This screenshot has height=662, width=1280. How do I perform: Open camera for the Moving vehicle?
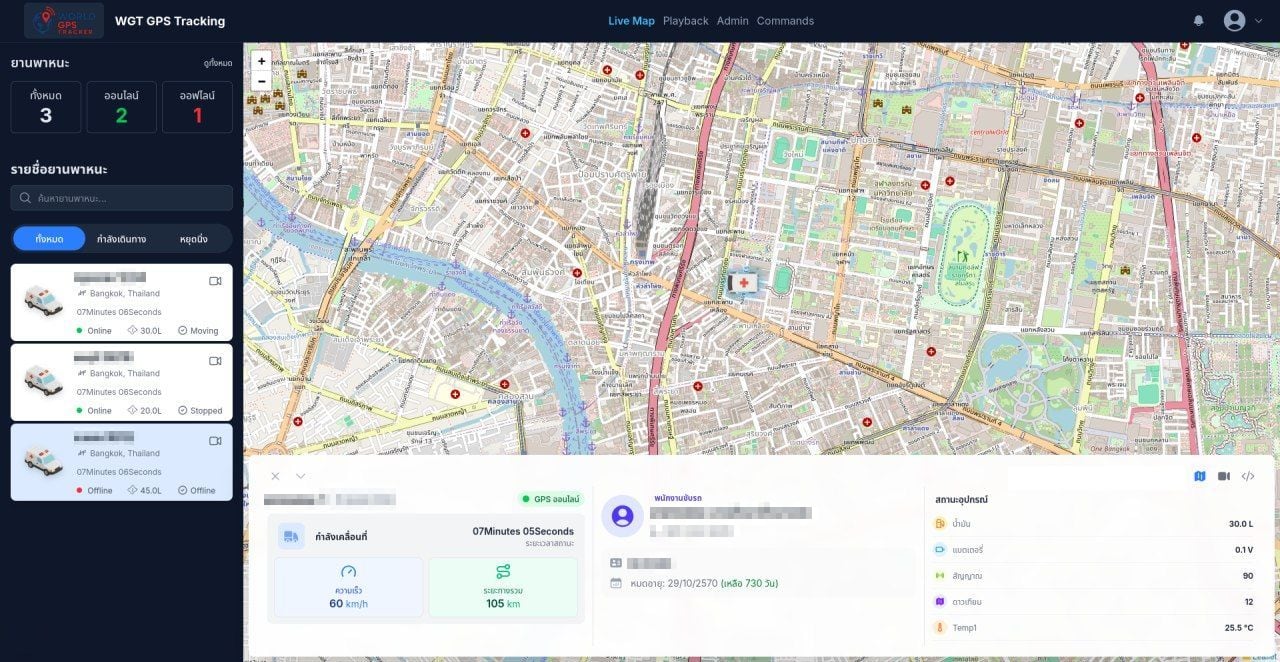215,281
